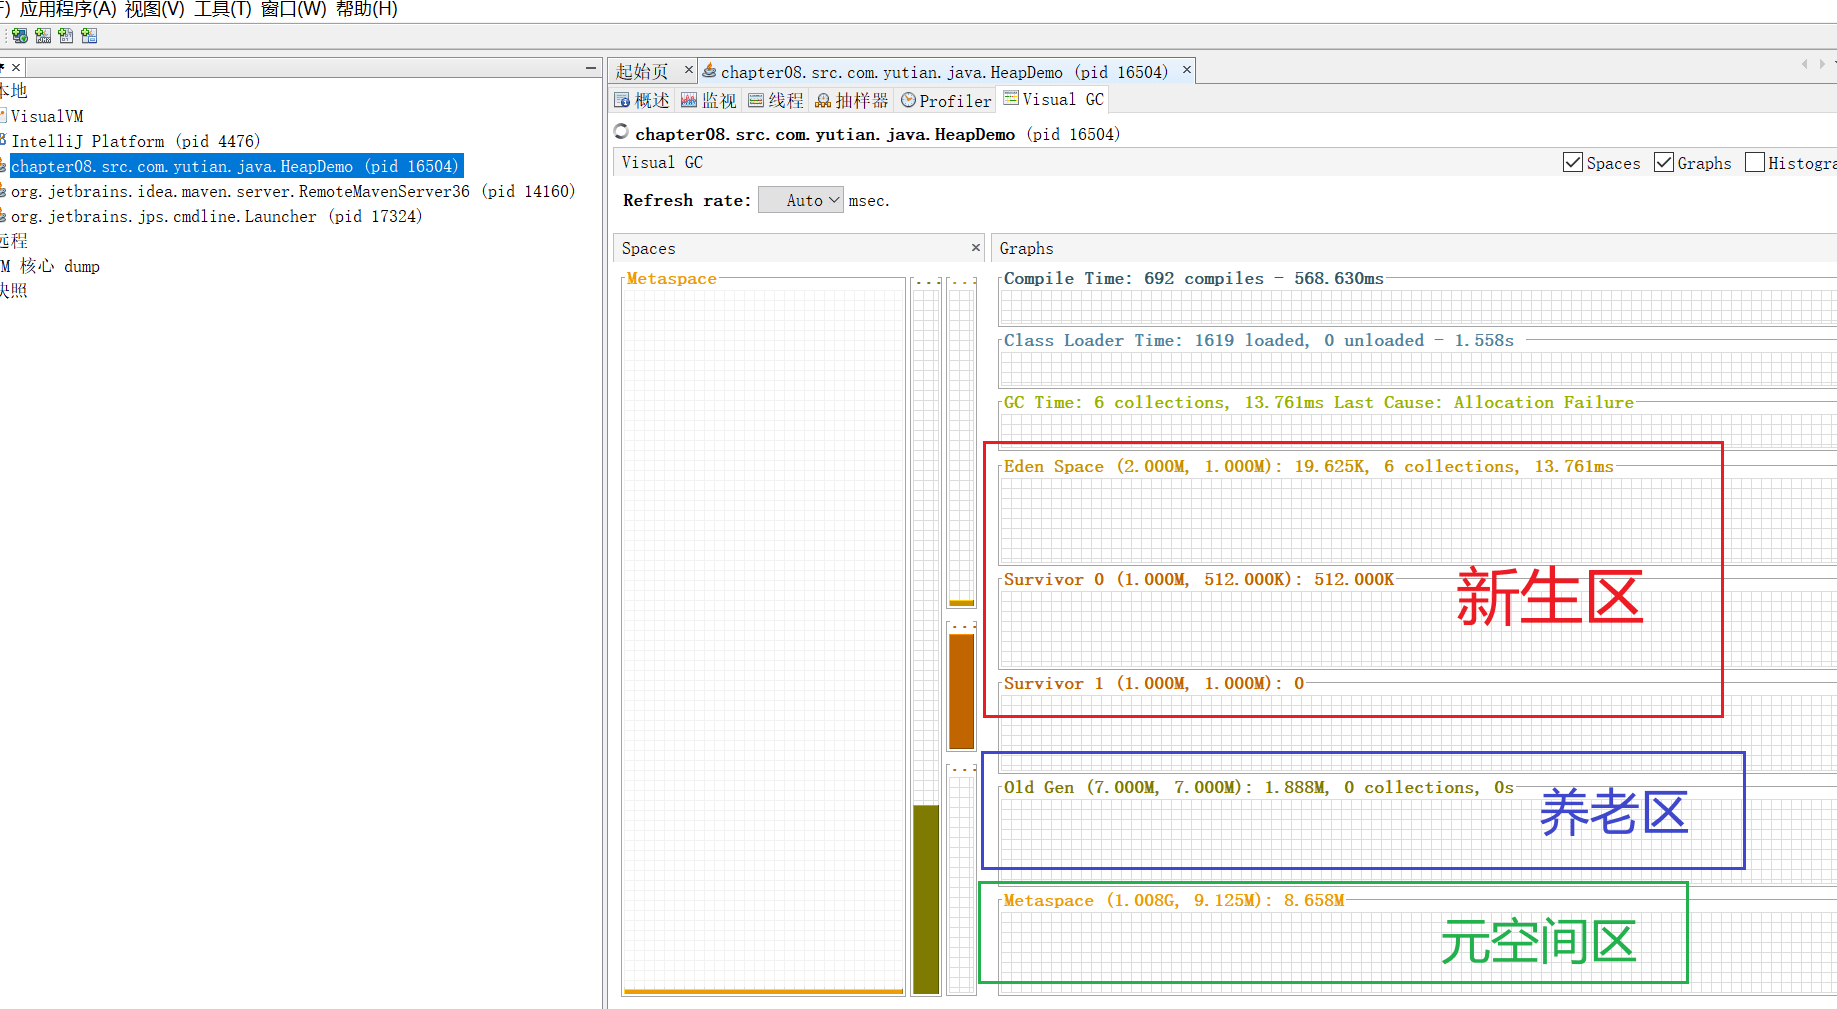Click the orange Survivor space usage bar
1837x1009 pixels.
tap(961, 690)
